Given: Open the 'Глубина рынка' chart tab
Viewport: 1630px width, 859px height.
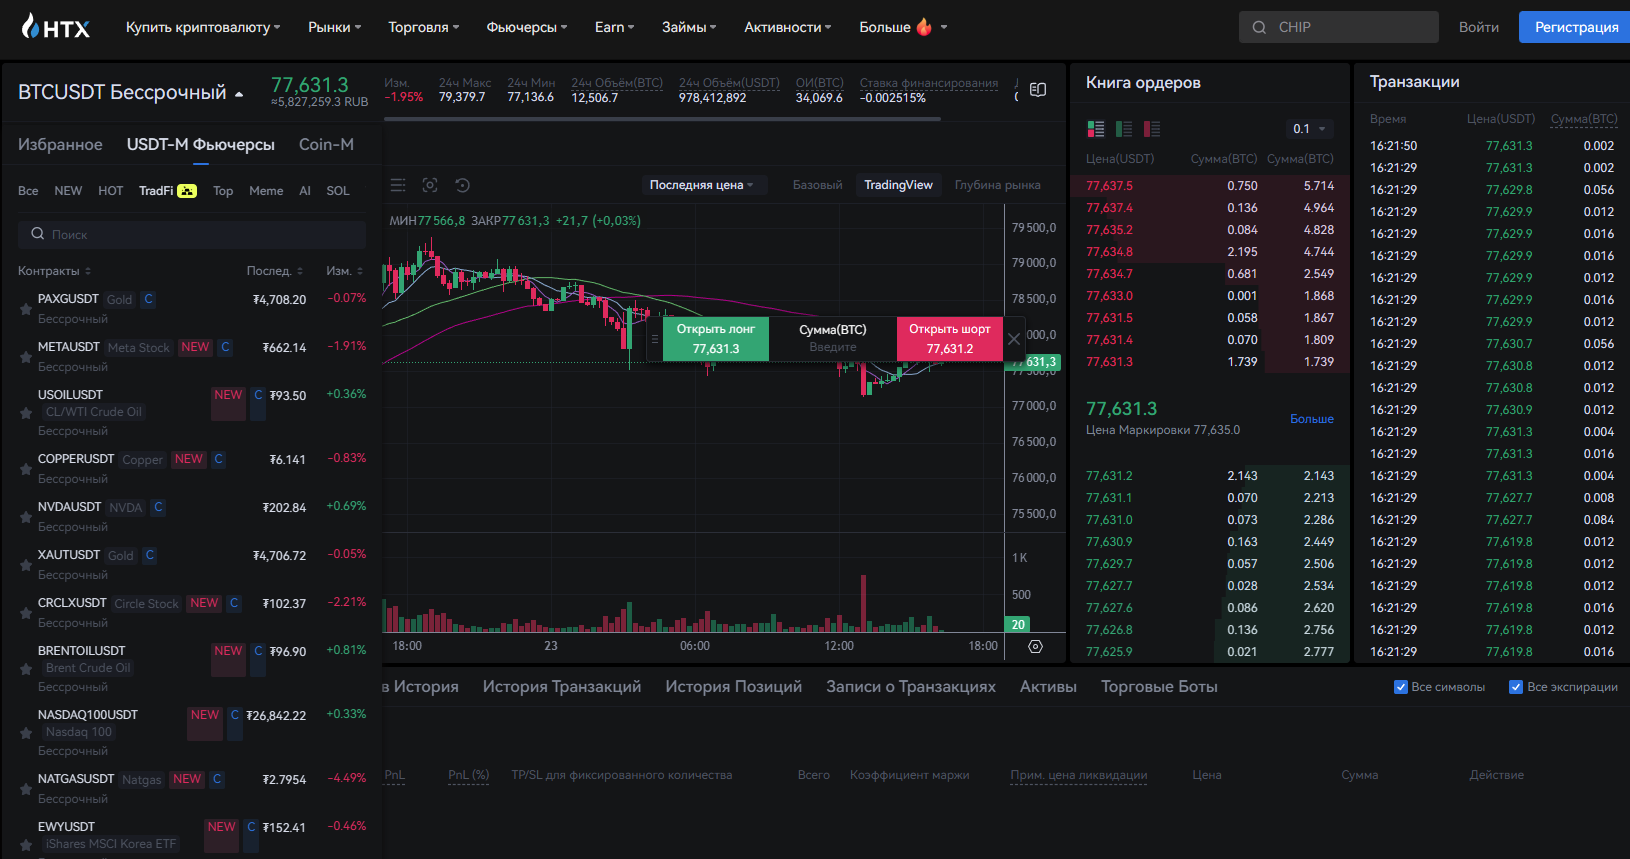Looking at the screenshot, I should coord(997,185).
